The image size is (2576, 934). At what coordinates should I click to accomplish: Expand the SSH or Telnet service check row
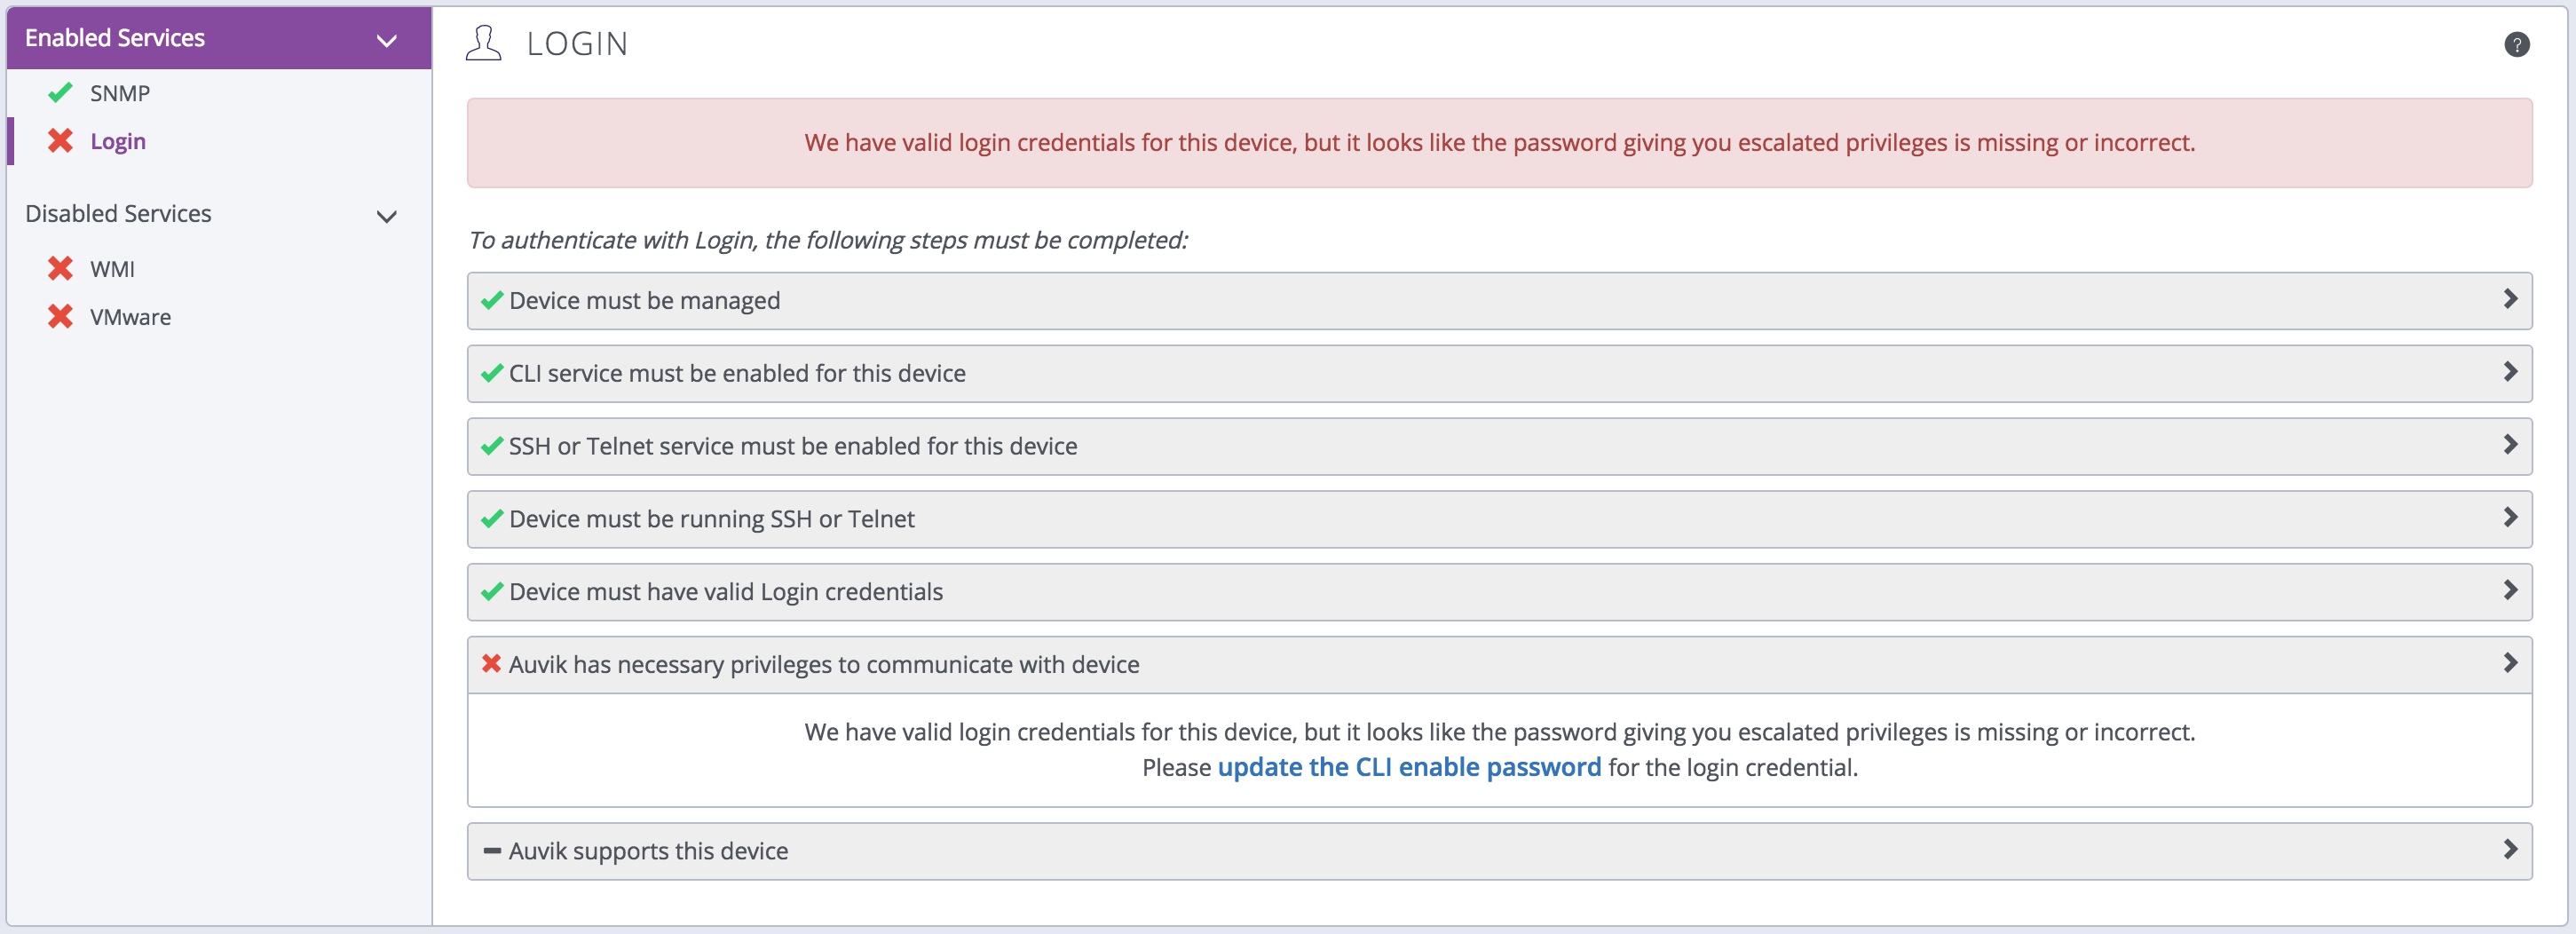coord(2511,445)
